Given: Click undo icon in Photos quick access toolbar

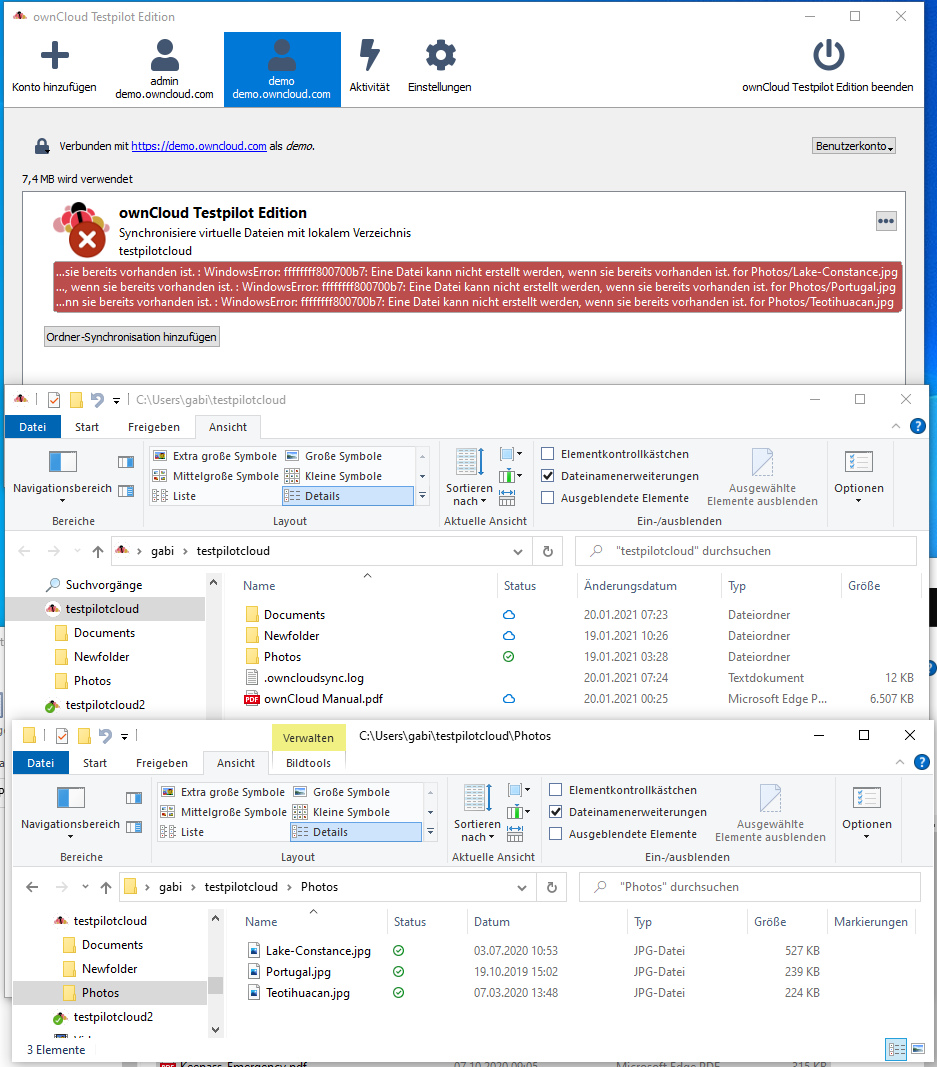Looking at the screenshot, I should pyautogui.click(x=105, y=736).
